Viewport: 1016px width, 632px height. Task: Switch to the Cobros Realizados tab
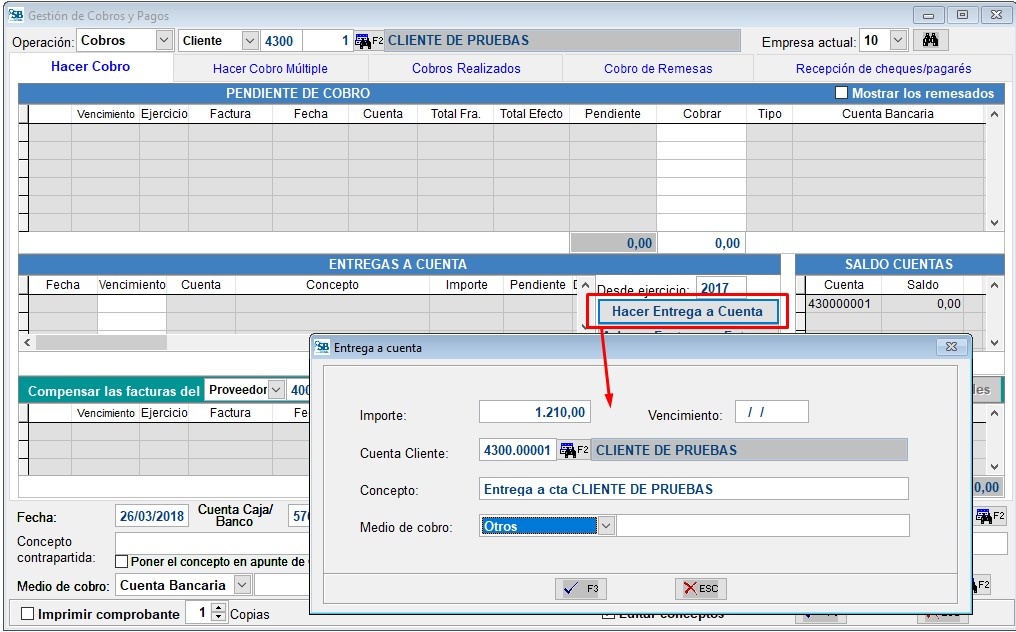466,69
